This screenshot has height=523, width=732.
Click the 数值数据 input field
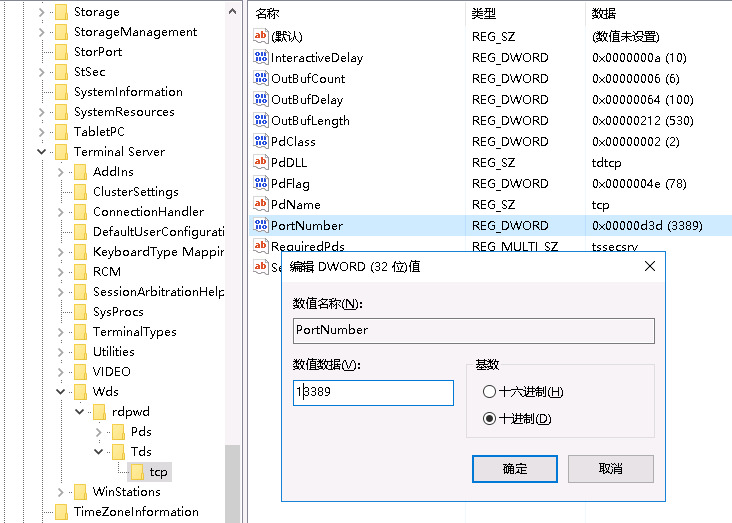pyautogui.click(x=373, y=392)
